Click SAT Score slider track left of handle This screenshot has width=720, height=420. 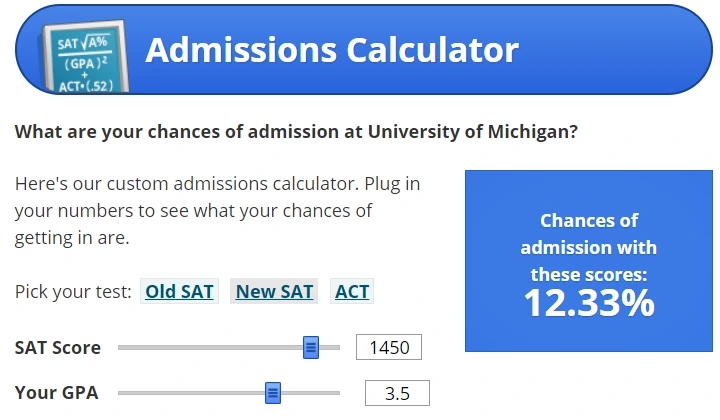coord(210,347)
